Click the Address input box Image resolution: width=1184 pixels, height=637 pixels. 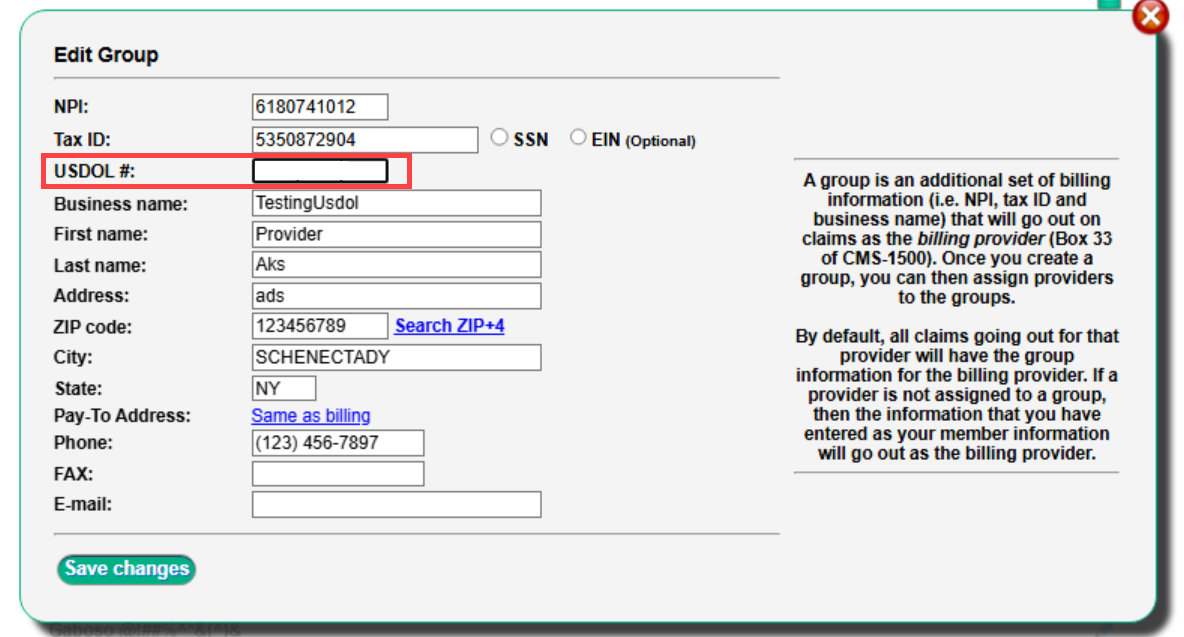click(x=396, y=296)
